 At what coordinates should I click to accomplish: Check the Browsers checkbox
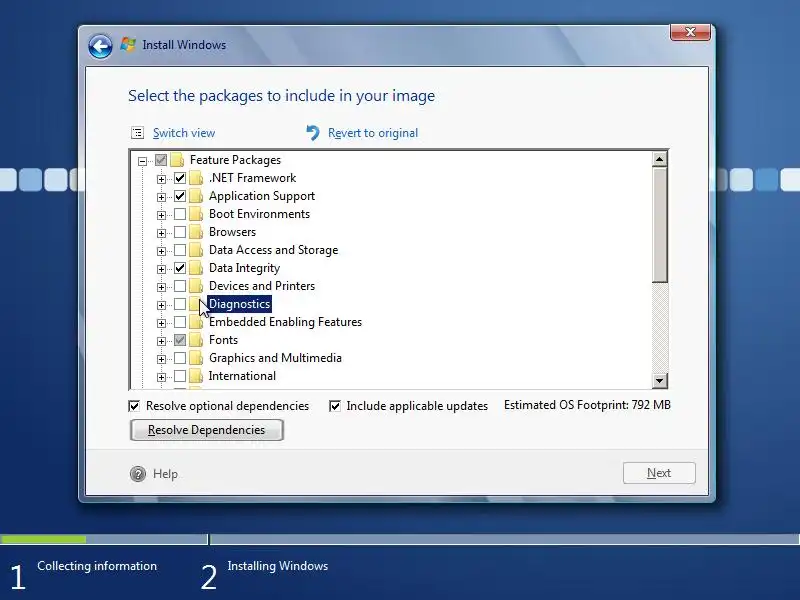(x=180, y=232)
